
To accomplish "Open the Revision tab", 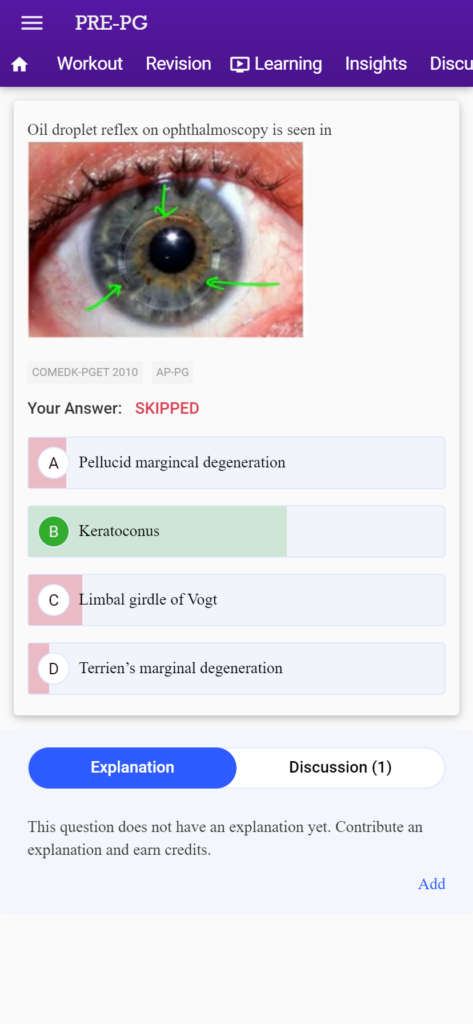I will [x=178, y=63].
